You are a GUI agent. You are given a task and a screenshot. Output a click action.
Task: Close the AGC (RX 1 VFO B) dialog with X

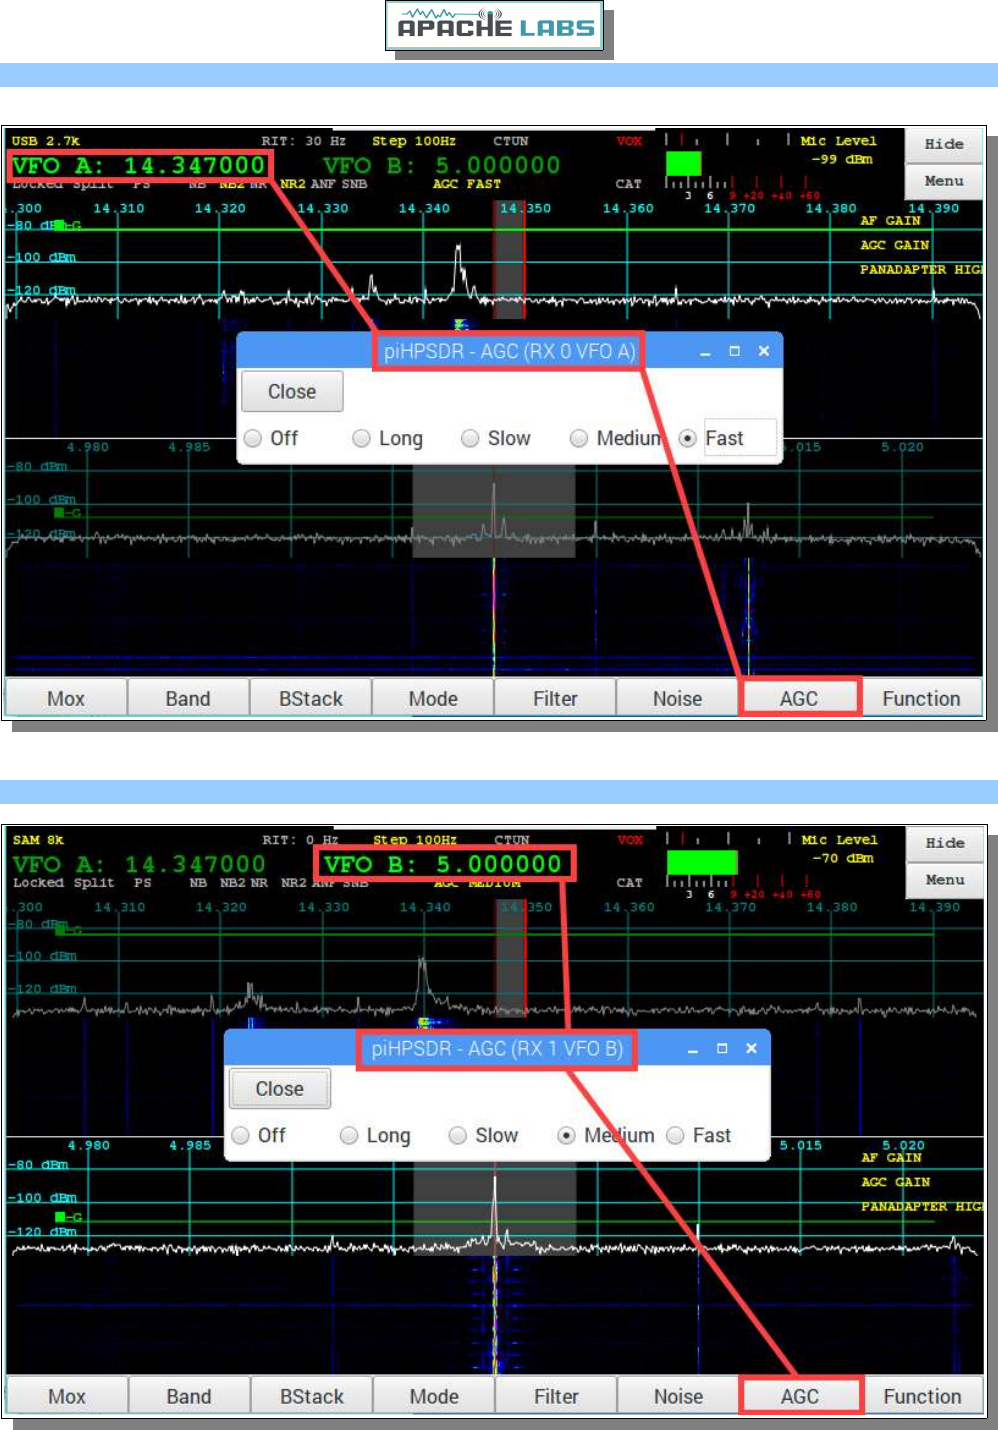(751, 1049)
